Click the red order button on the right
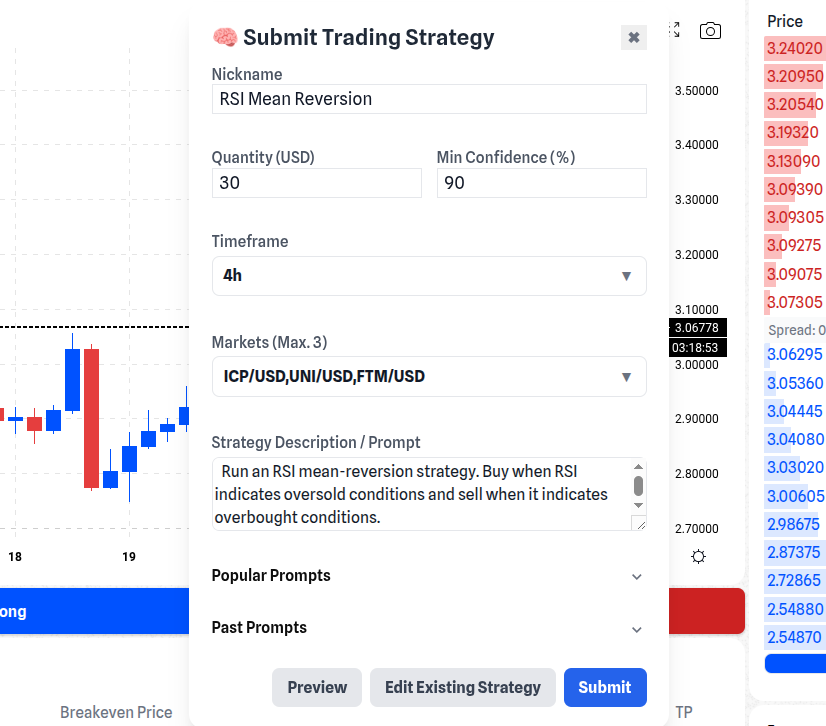826x726 pixels. 707,611
